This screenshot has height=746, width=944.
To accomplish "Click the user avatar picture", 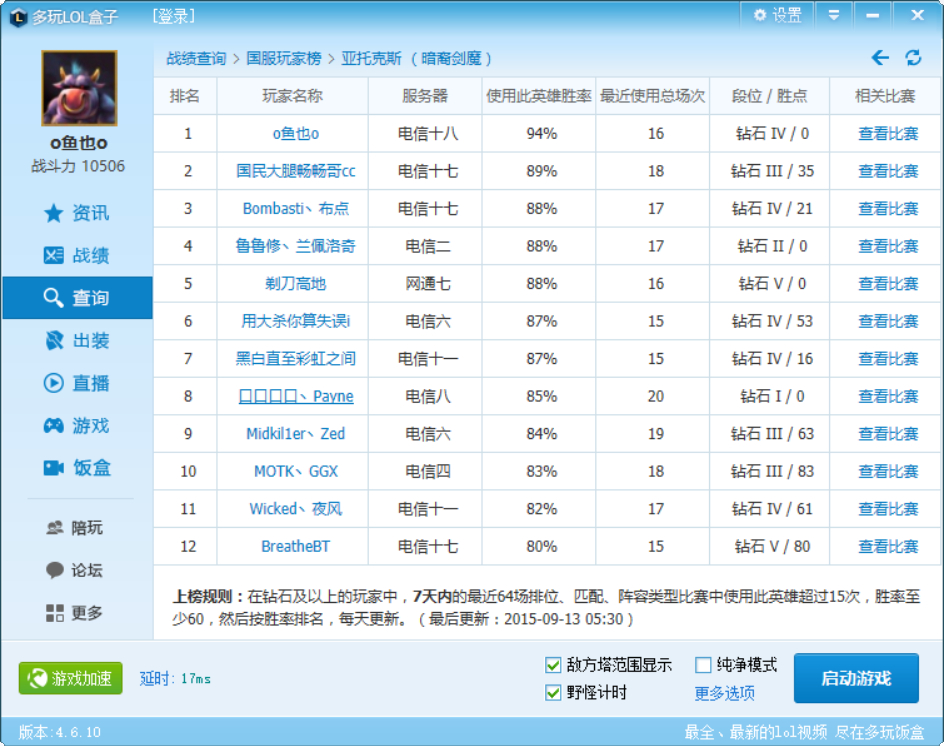I will 79,88.
